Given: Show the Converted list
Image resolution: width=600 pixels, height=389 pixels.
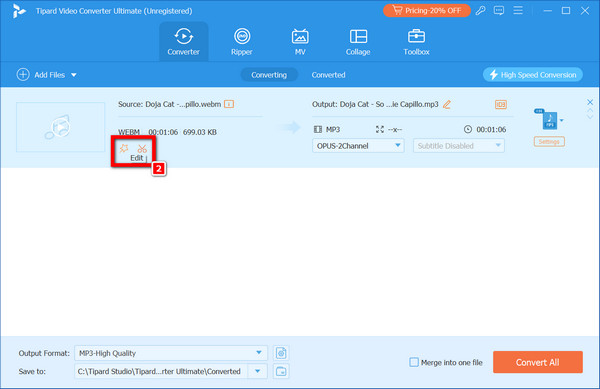Looking at the screenshot, I should click(328, 75).
